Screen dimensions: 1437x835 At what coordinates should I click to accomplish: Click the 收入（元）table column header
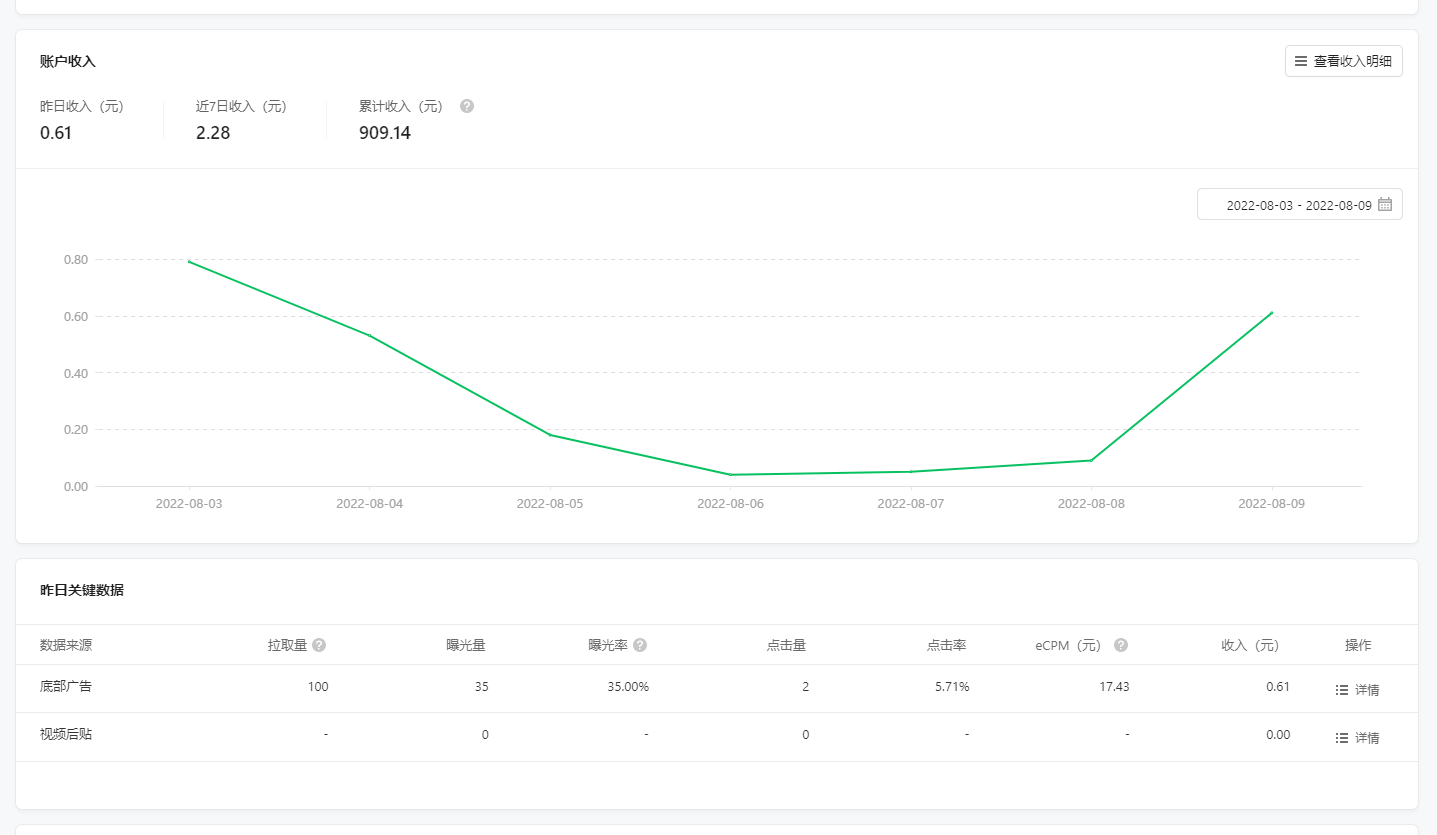click(1250, 645)
